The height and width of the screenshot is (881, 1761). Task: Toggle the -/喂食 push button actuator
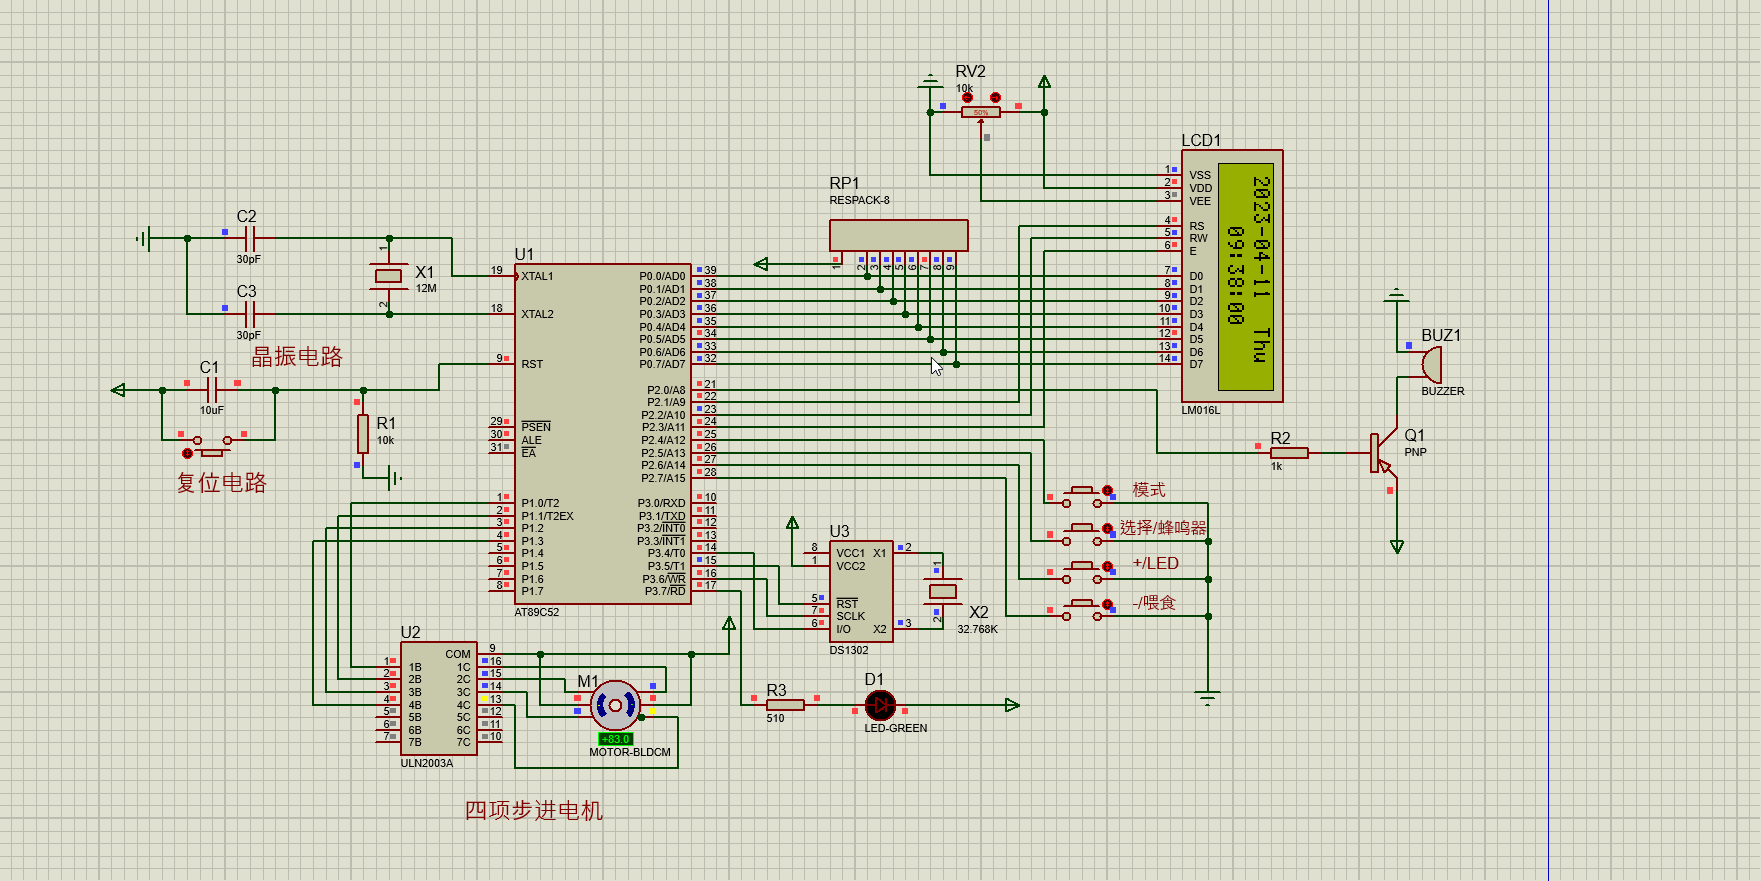[x=1107, y=604]
